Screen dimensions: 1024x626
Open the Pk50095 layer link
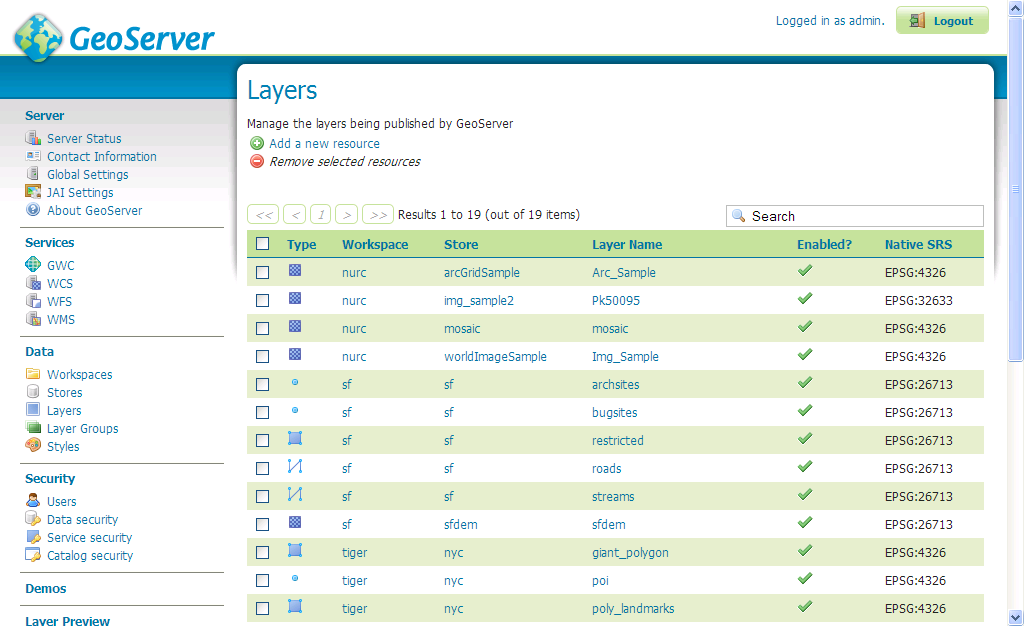616,300
